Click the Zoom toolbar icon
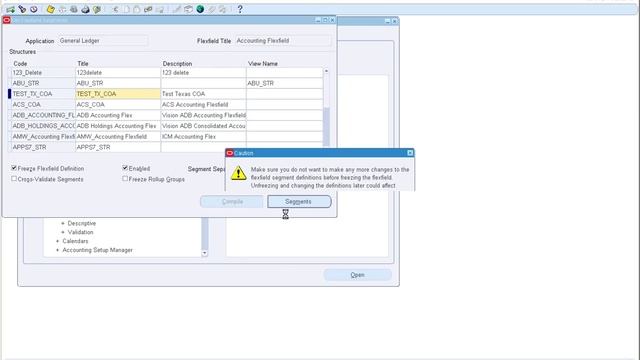Viewport: 640px width, 360px height. pyautogui.click(x=188, y=9)
